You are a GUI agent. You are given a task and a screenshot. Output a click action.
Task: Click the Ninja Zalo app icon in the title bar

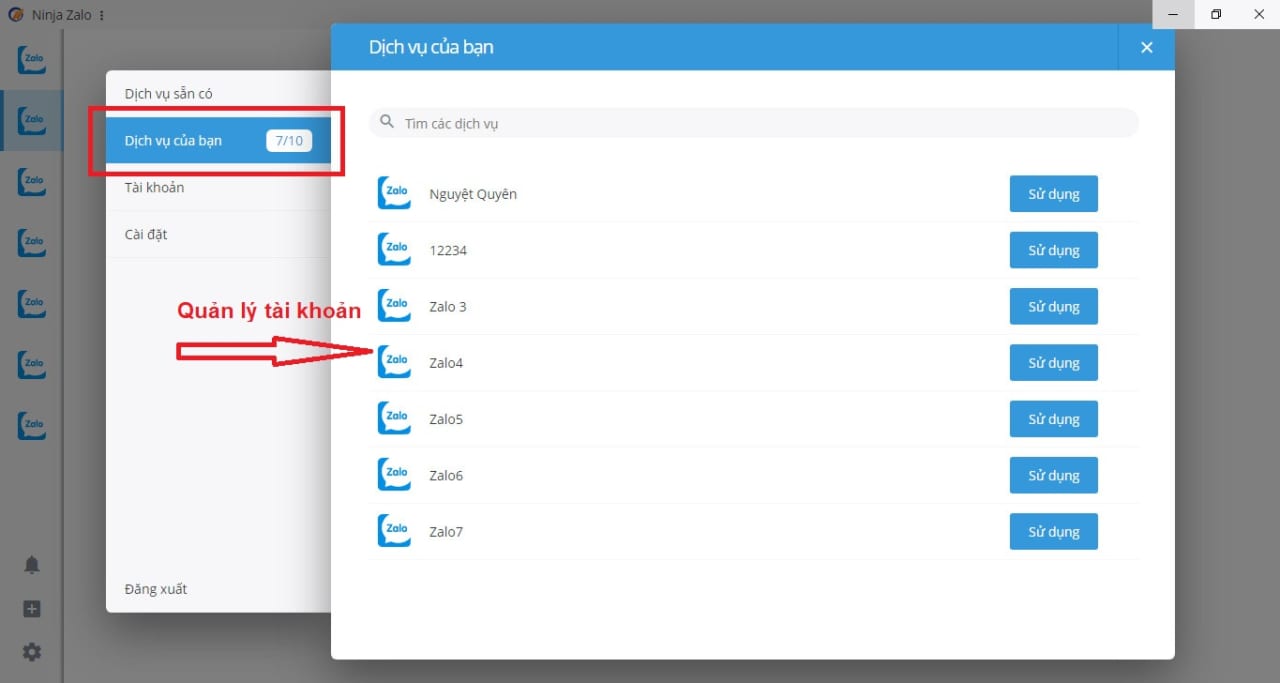pos(15,15)
